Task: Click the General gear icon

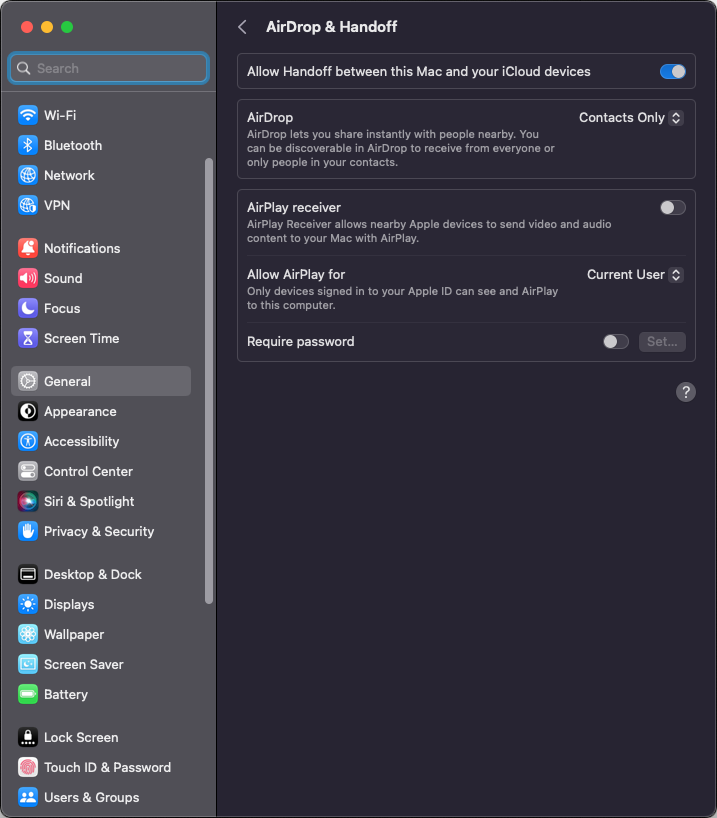Action: click(x=28, y=381)
